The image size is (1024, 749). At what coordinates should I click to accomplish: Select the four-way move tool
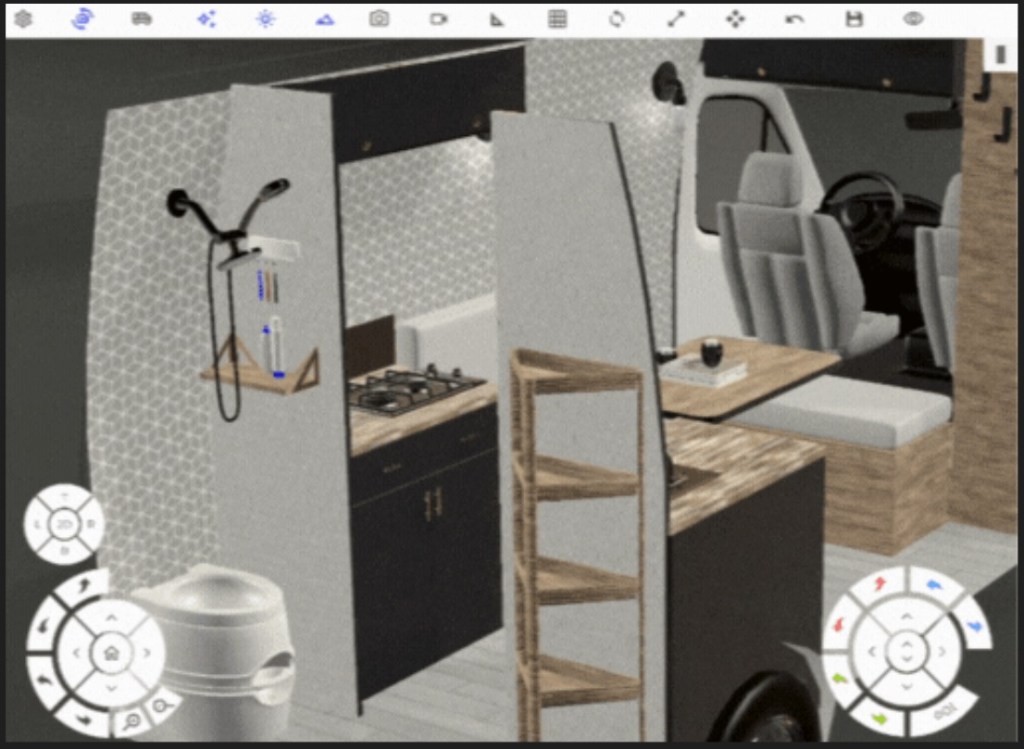click(735, 19)
